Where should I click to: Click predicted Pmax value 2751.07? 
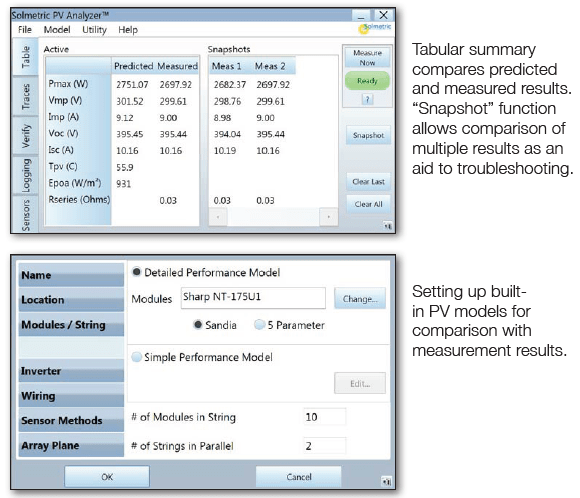pos(132,85)
